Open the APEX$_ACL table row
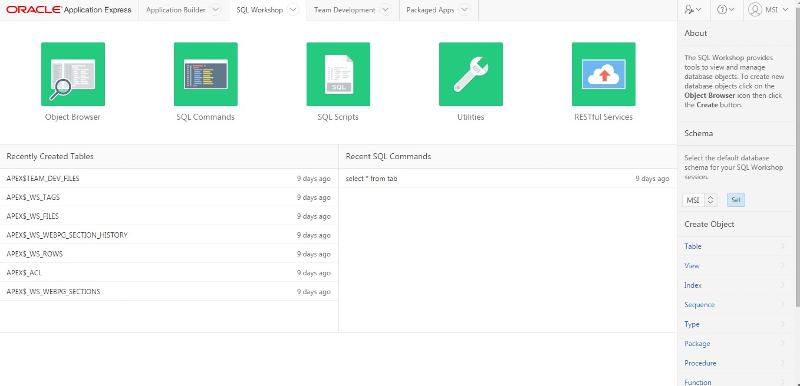Image resolution: width=800 pixels, height=386 pixels. (168, 273)
